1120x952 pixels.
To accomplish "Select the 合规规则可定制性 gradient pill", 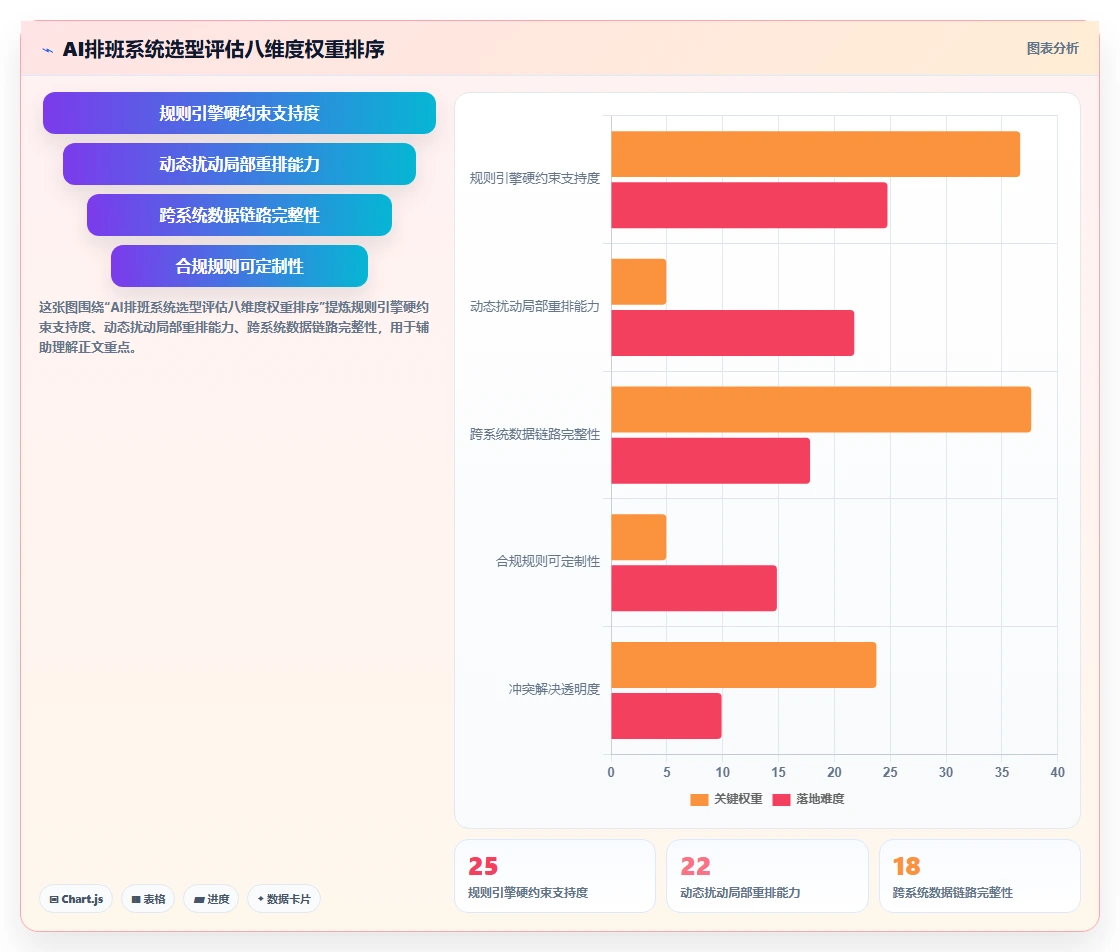I will click(239, 266).
